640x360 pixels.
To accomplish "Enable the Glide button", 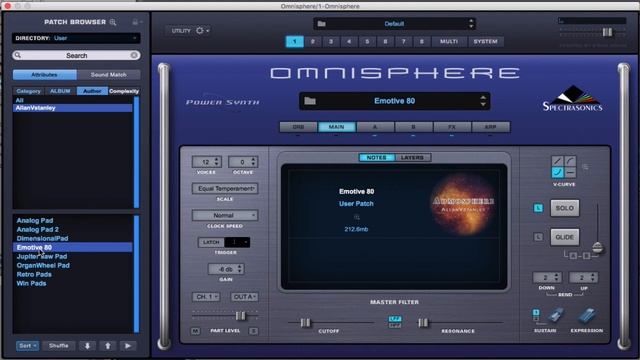I will tap(564, 237).
